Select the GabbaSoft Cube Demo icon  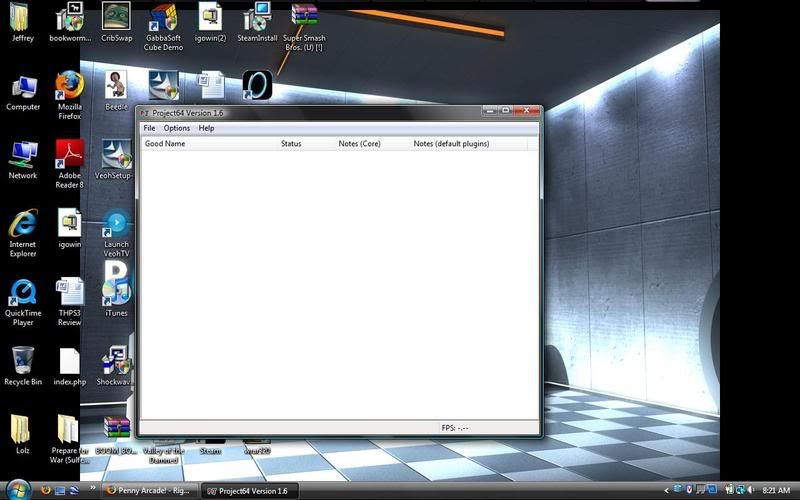pyautogui.click(x=164, y=18)
